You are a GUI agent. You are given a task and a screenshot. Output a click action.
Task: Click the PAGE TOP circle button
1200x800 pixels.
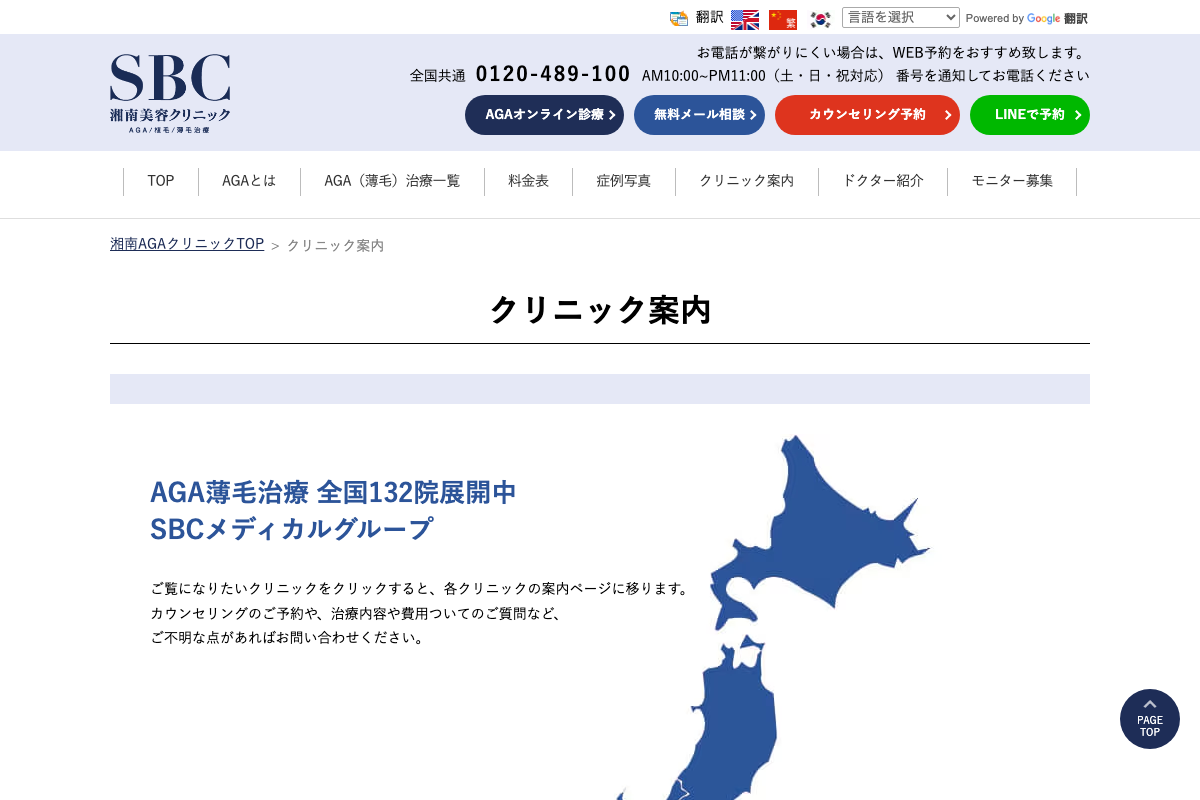pyautogui.click(x=1149, y=718)
